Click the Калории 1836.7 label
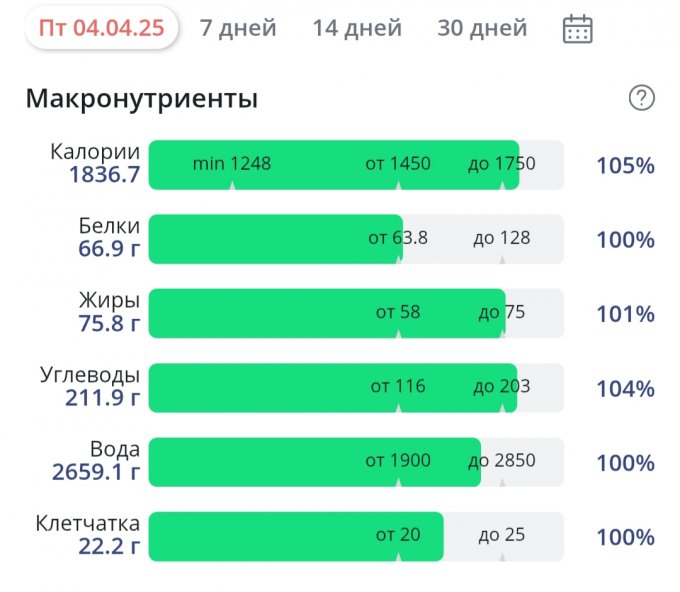 coord(96,165)
